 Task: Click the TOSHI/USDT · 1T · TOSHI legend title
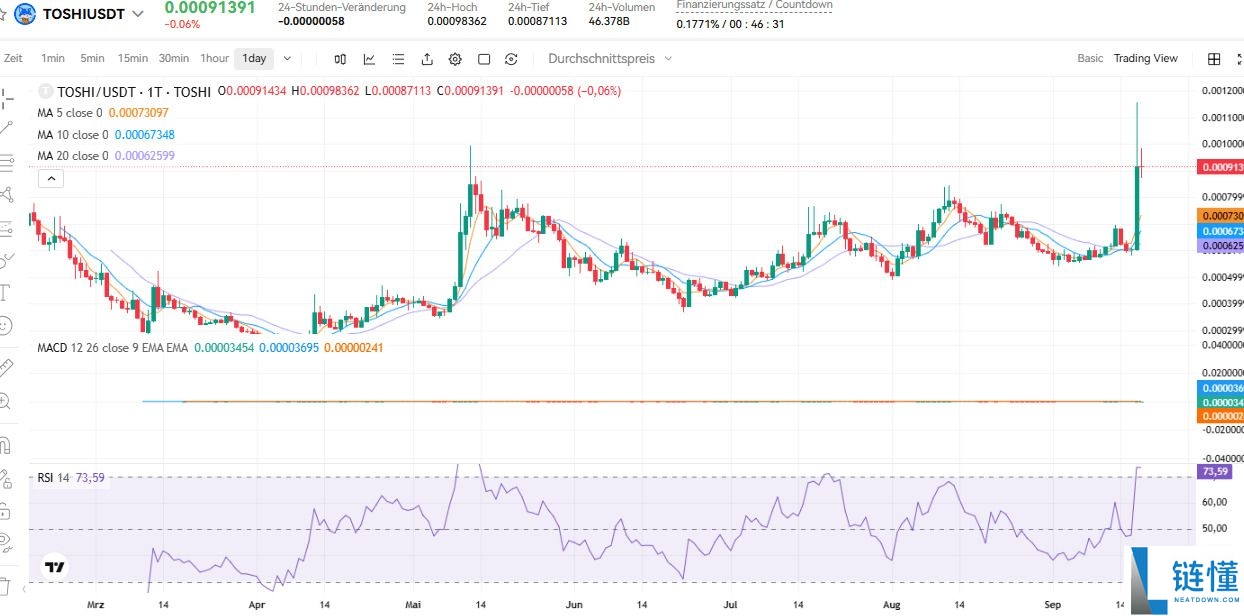click(x=133, y=91)
